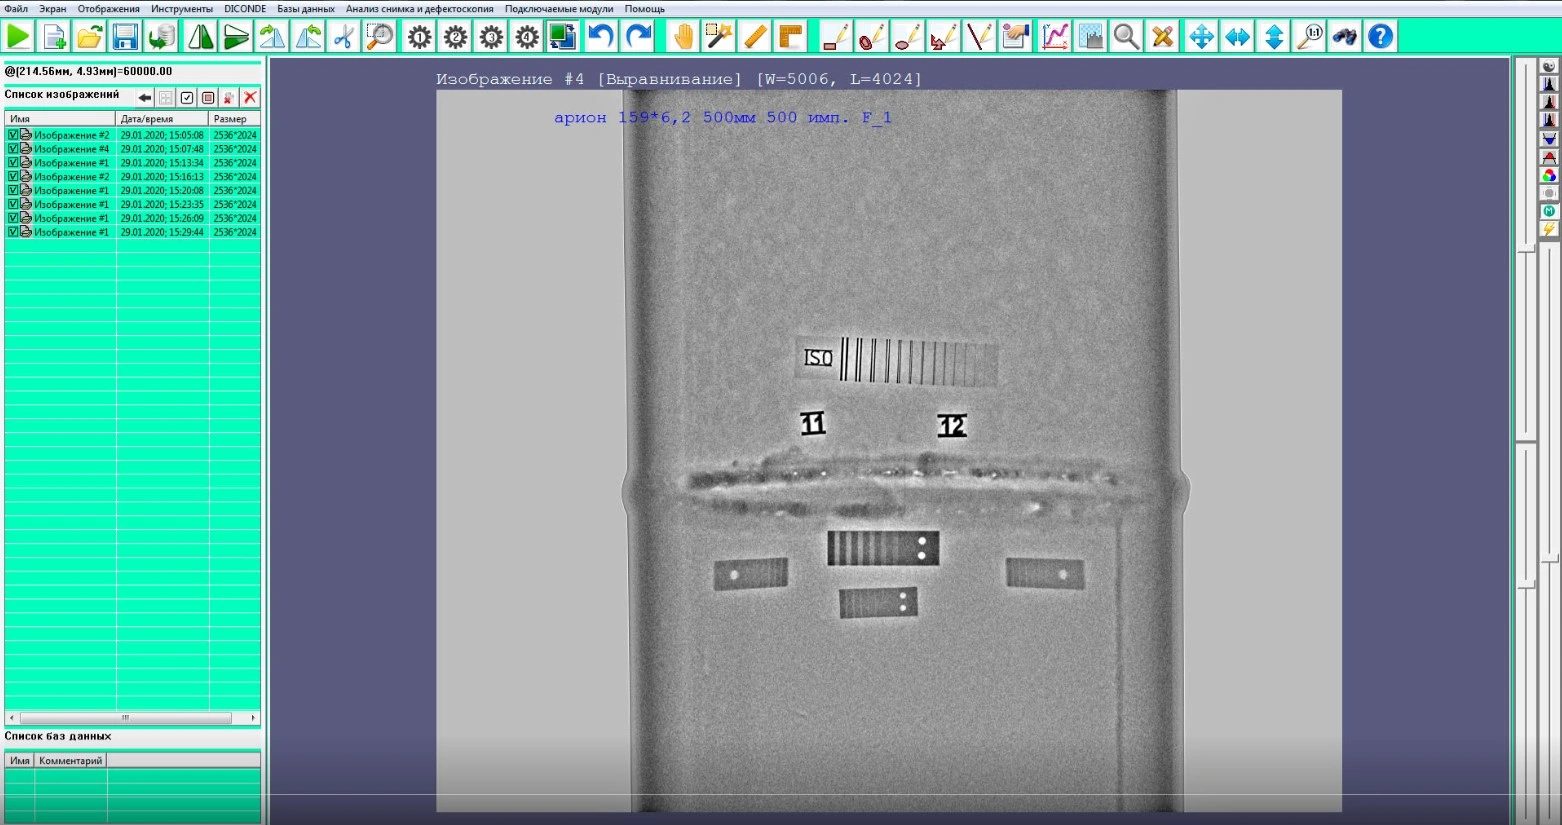Click the red X delete image button
The width and height of the screenshot is (1562, 825).
tap(250, 97)
